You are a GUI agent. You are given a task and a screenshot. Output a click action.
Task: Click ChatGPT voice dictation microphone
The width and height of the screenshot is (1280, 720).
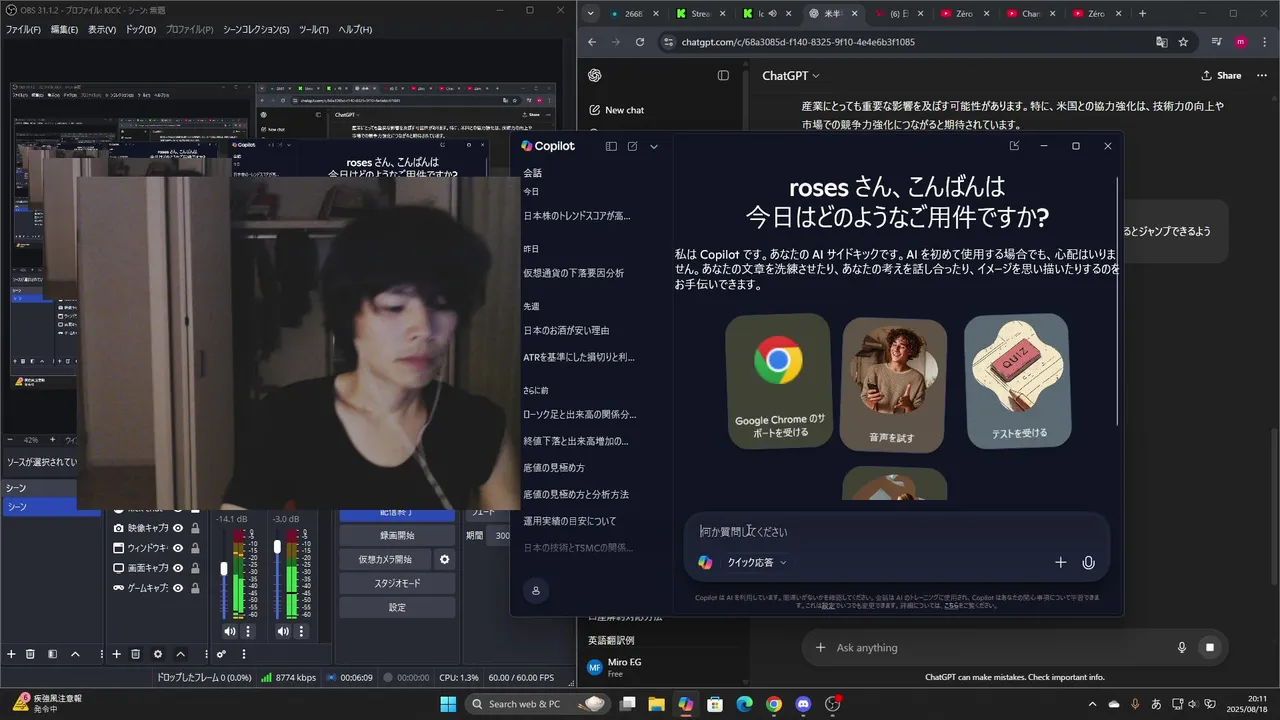click(x=1182, y=648)
